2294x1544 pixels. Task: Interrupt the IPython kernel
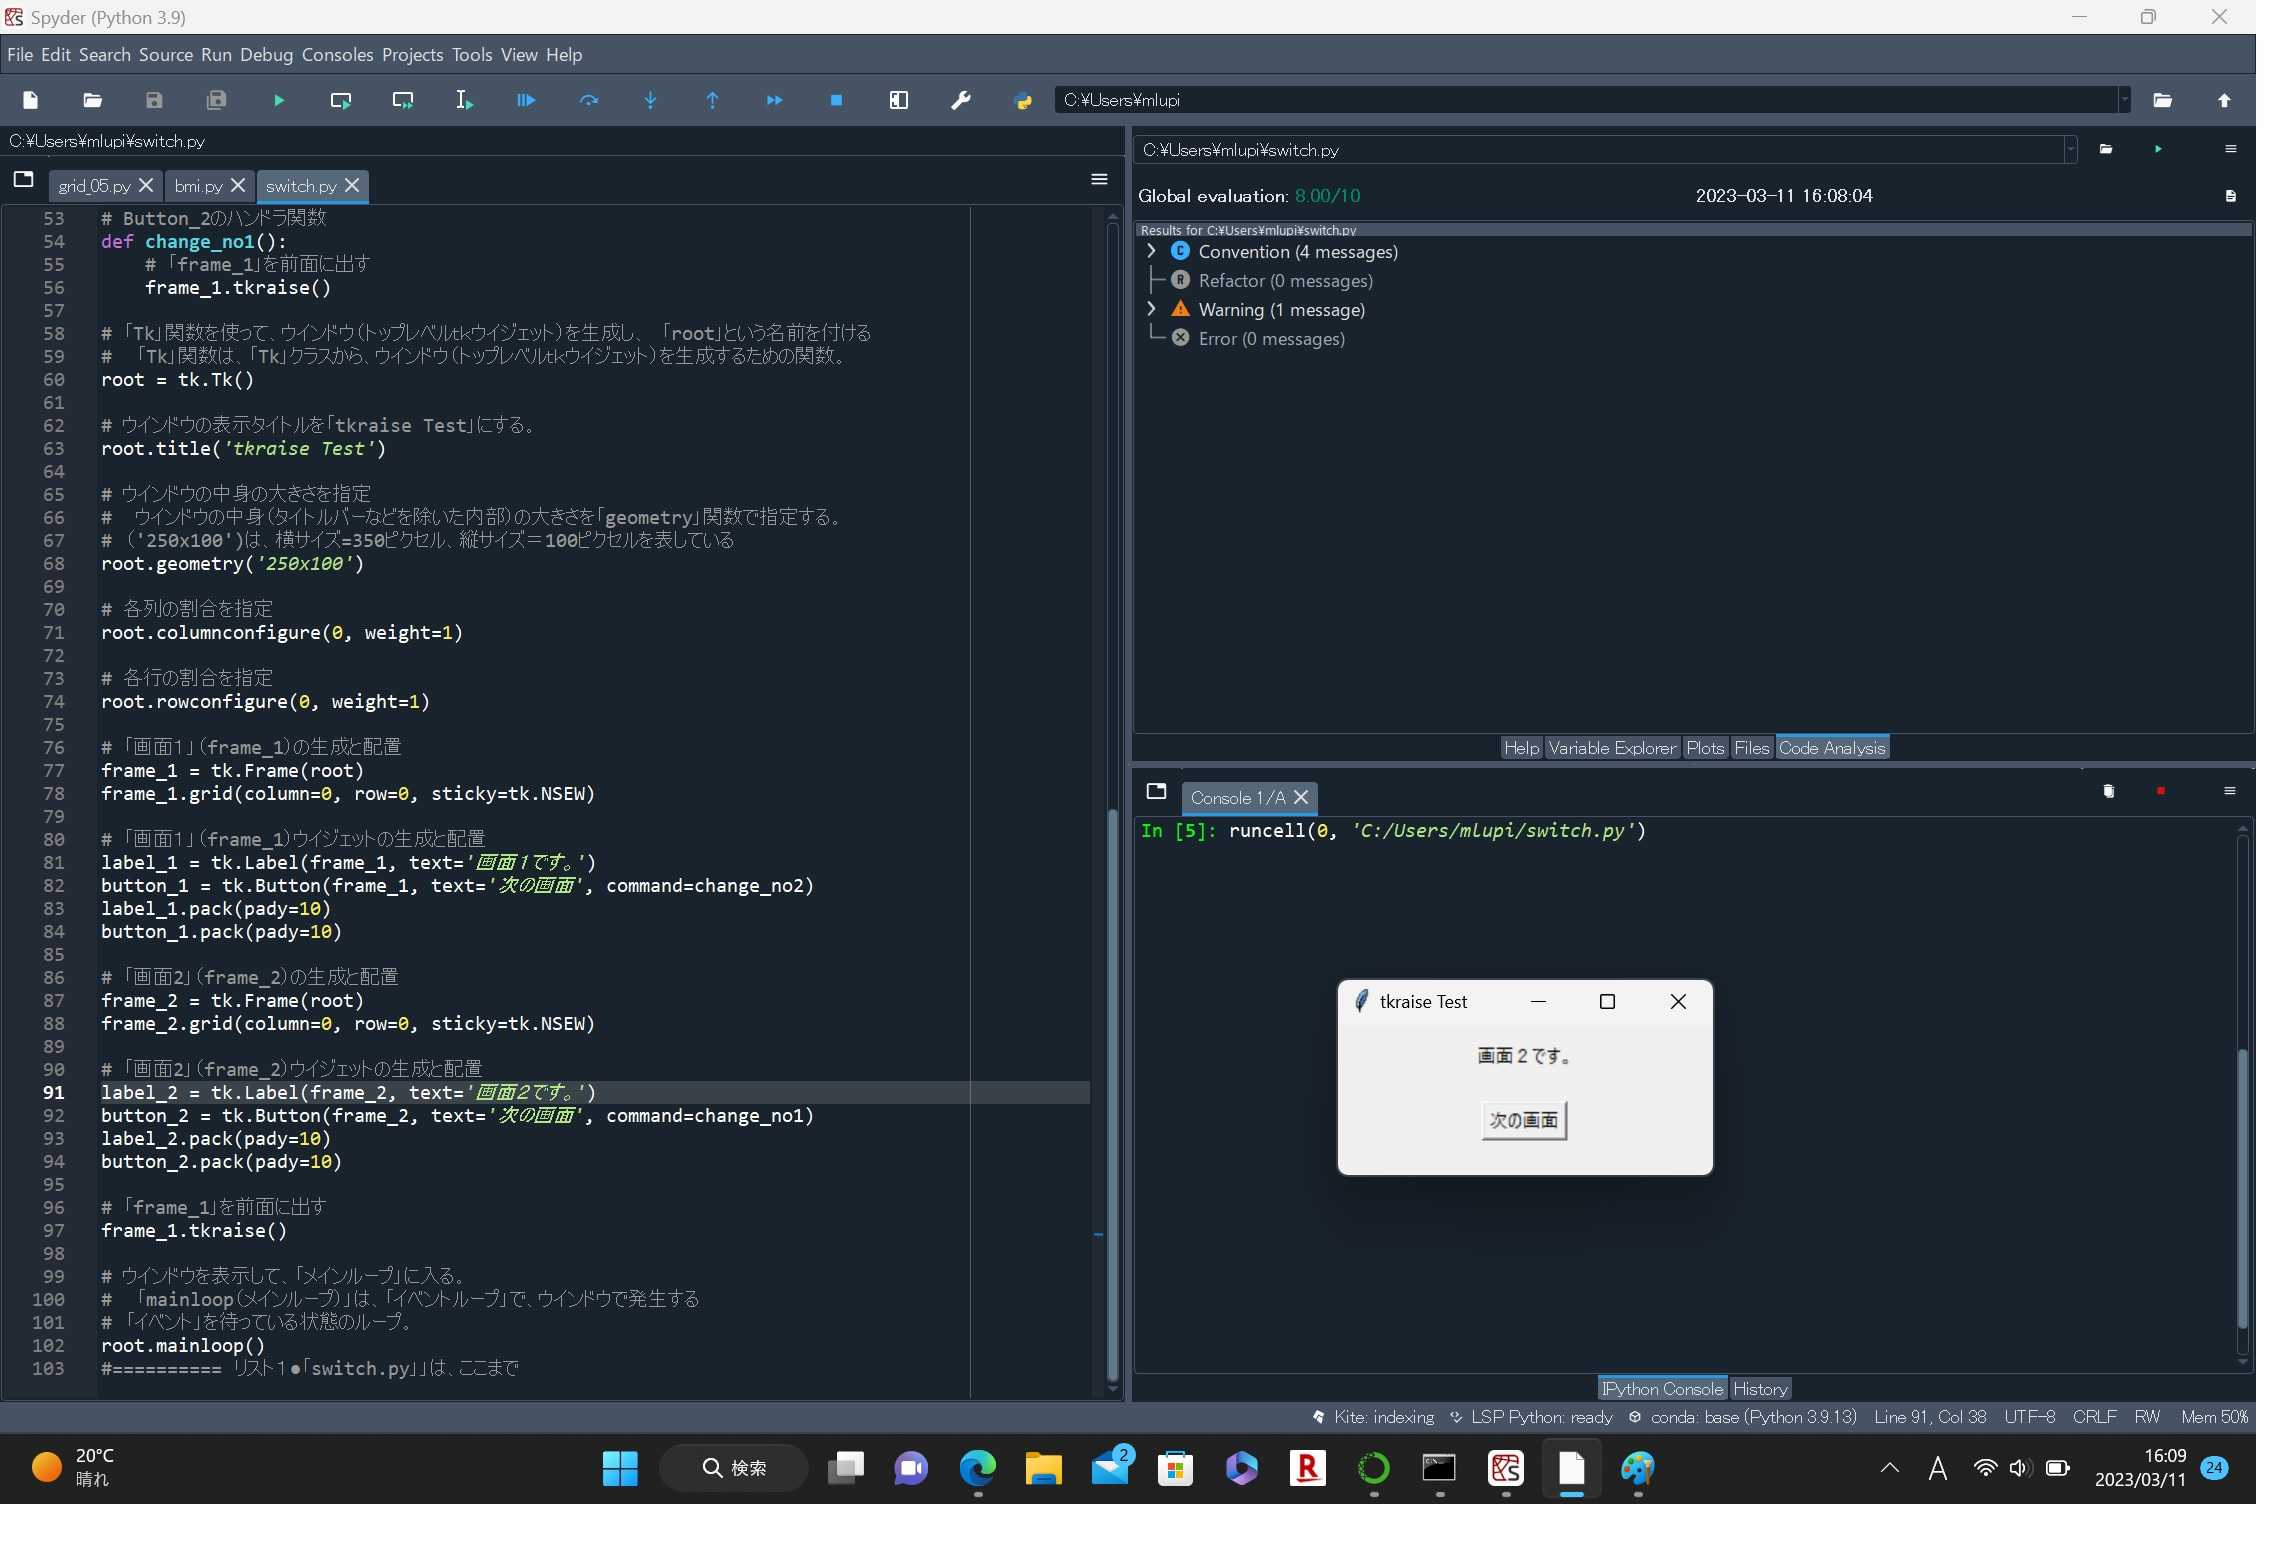[2161, 790]
